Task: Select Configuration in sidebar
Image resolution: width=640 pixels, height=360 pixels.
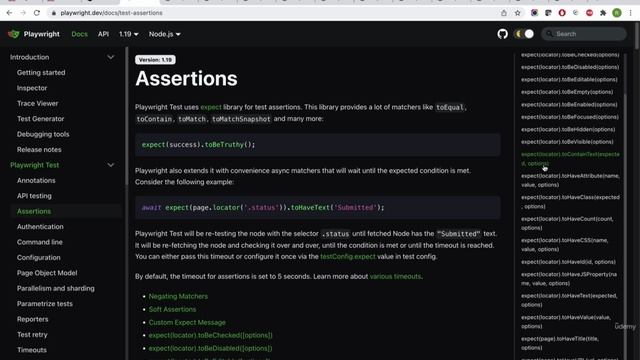Action: [x=38, y=258]
